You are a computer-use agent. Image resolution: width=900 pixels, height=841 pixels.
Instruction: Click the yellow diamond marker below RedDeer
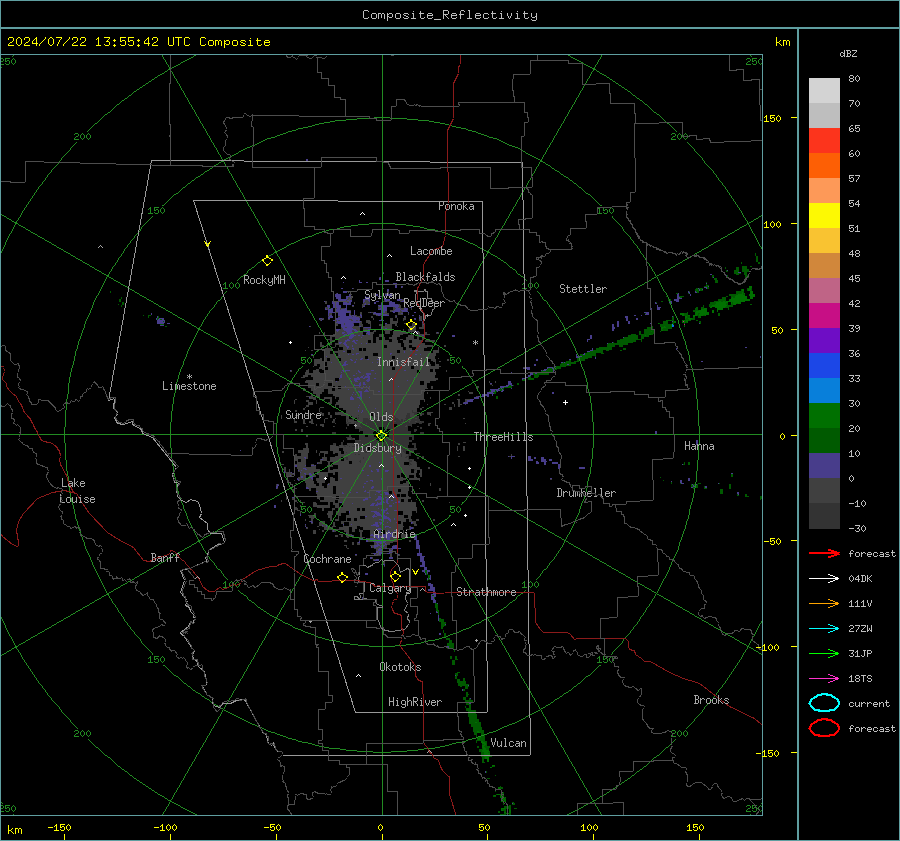click(x=411, y=325)
